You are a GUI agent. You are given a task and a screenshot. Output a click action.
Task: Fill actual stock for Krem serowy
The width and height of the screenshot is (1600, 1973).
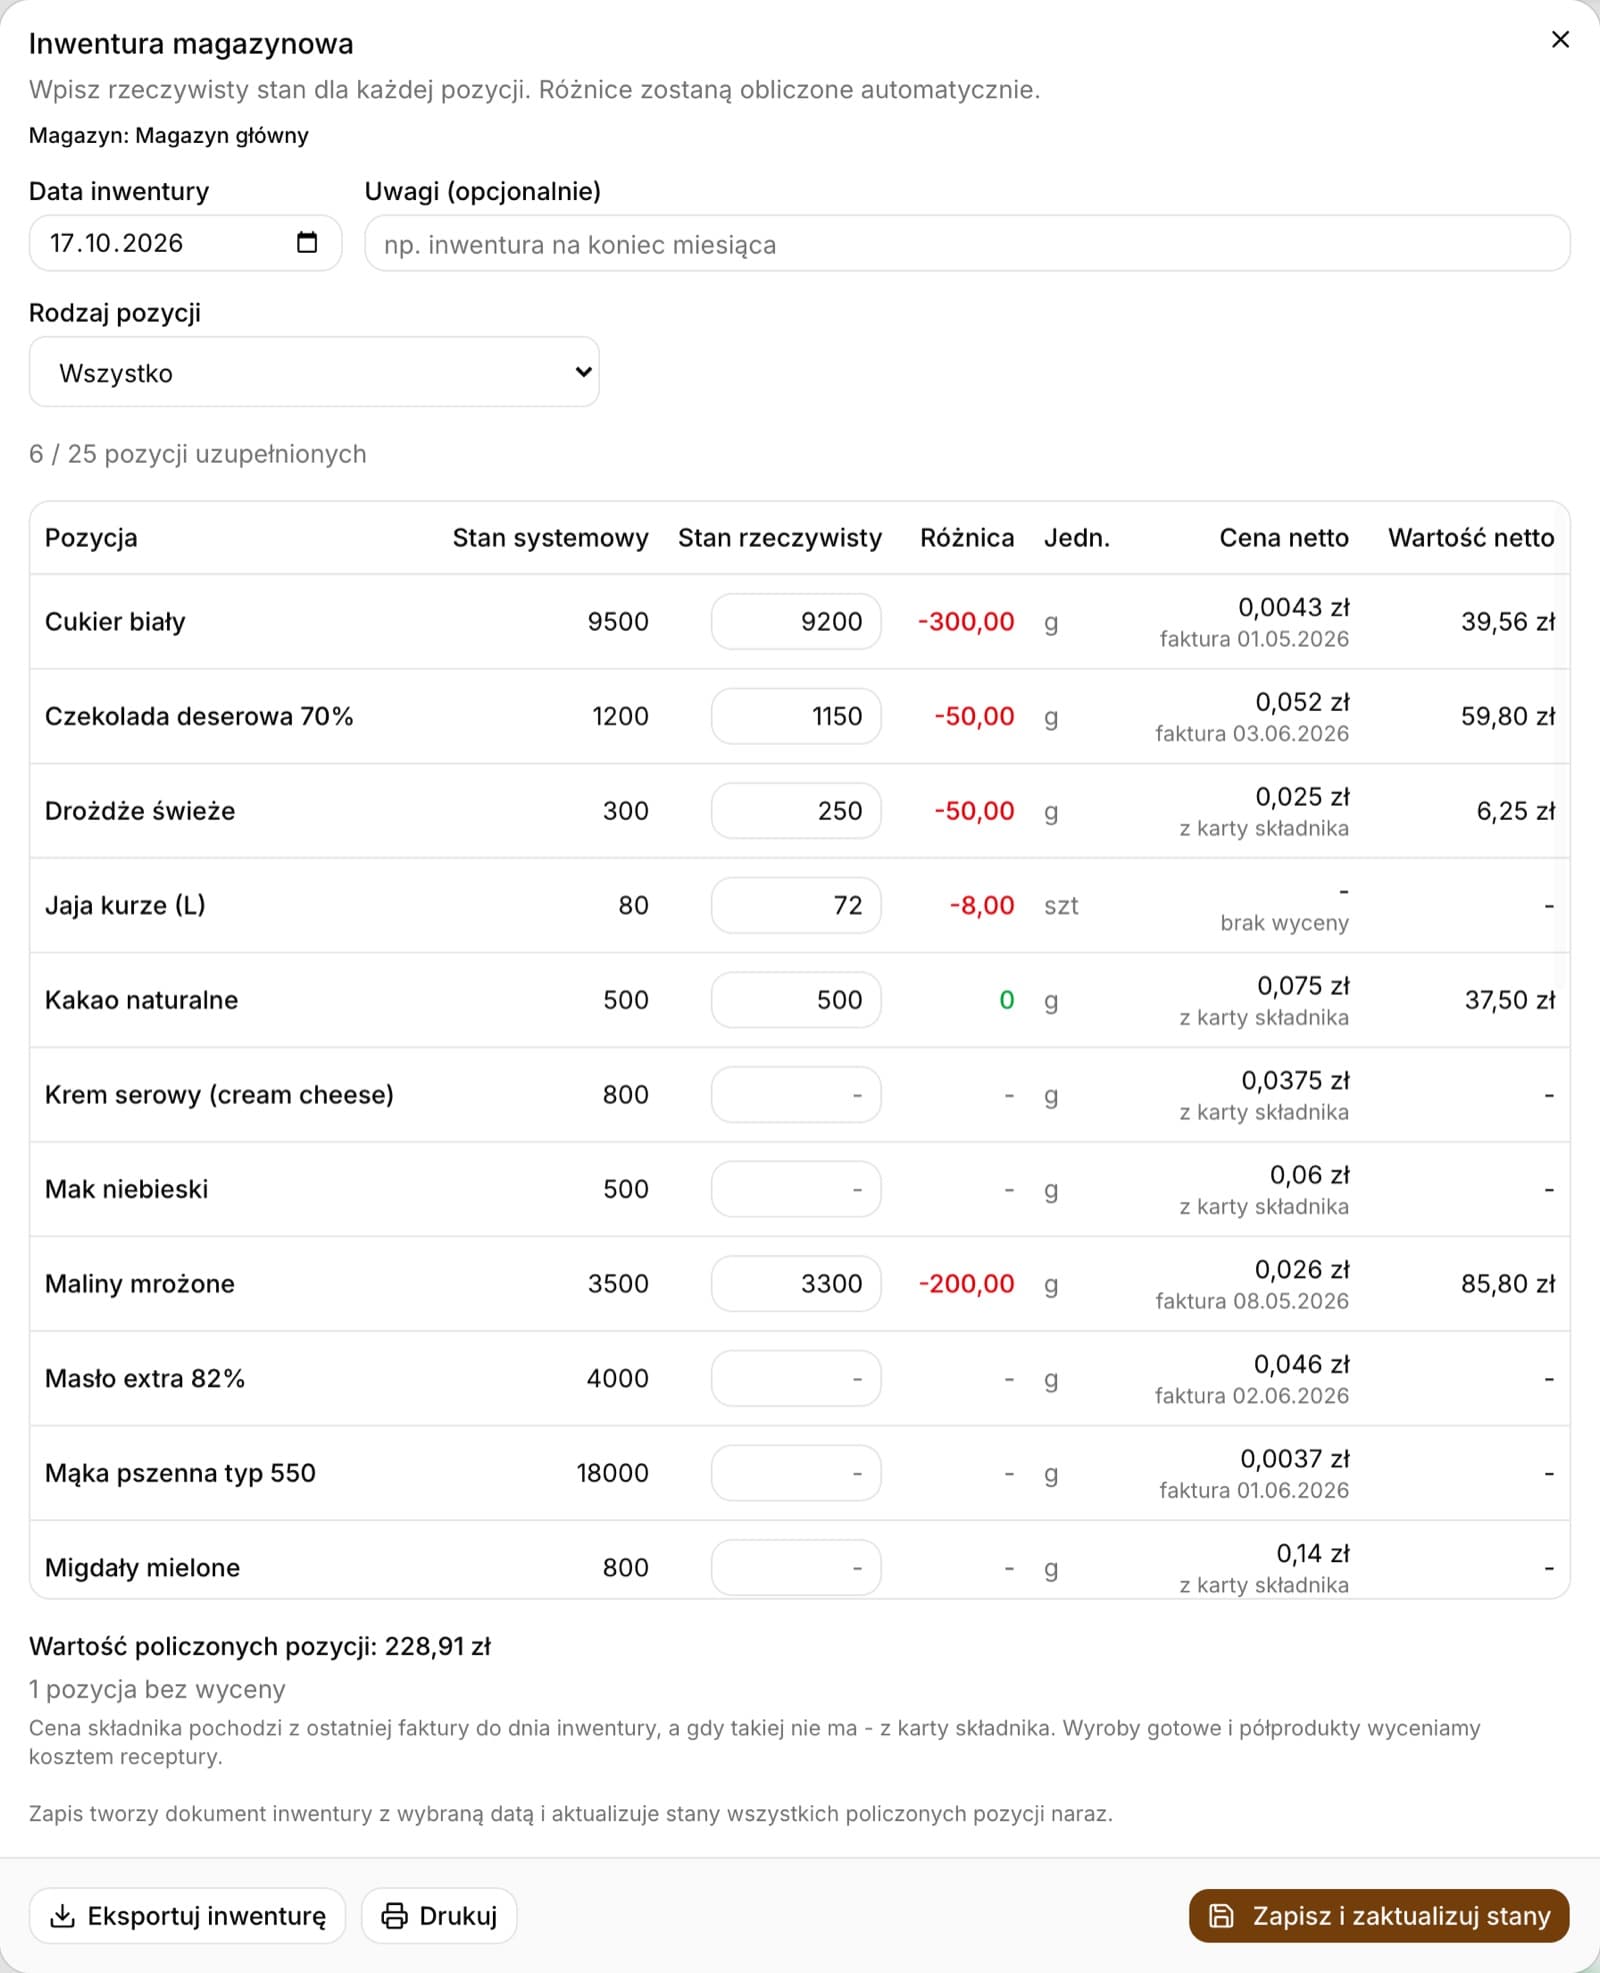[x=796, y=1094]
